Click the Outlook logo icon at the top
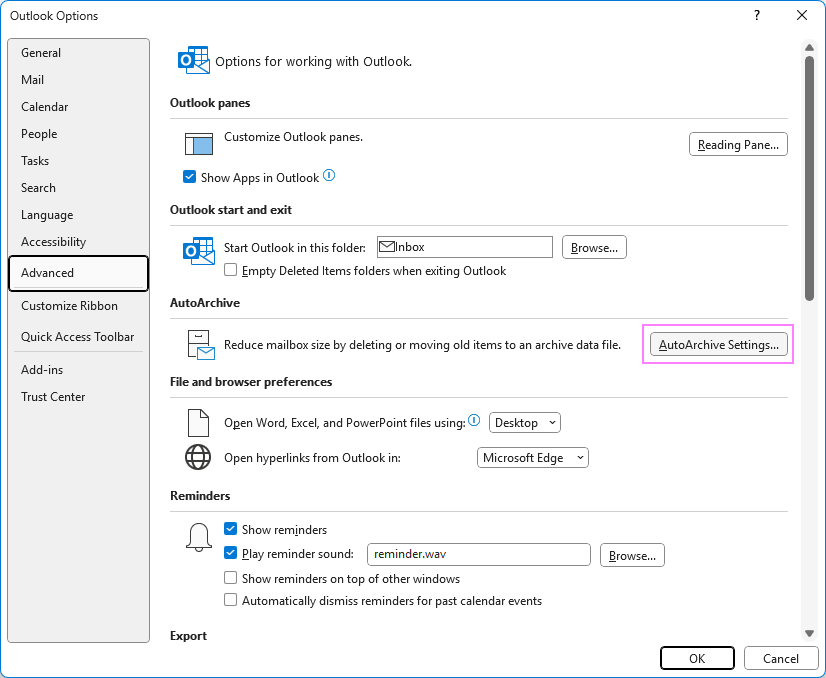826x678 pixels. coord(193,60)
